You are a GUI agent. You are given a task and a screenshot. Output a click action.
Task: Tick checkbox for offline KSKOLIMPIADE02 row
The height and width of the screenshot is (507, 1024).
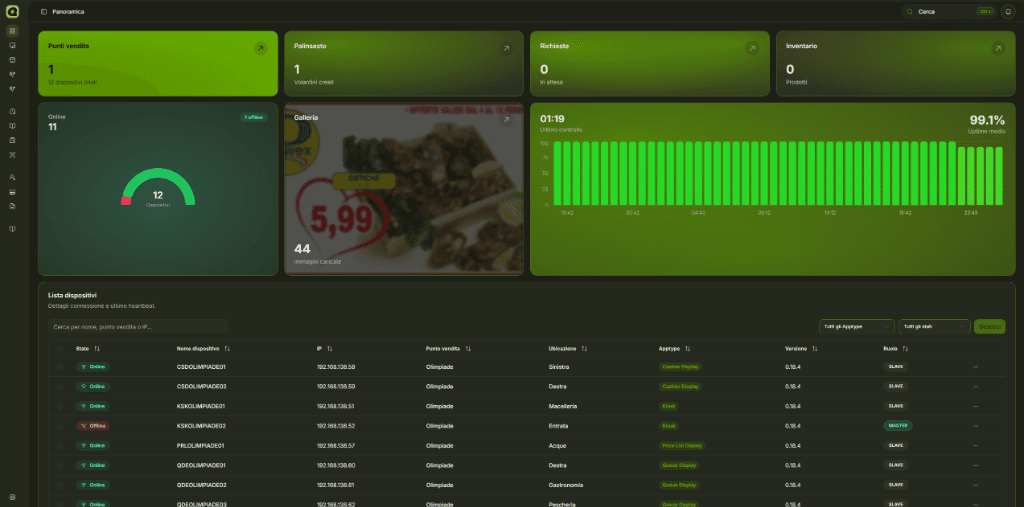click(59, 426)
